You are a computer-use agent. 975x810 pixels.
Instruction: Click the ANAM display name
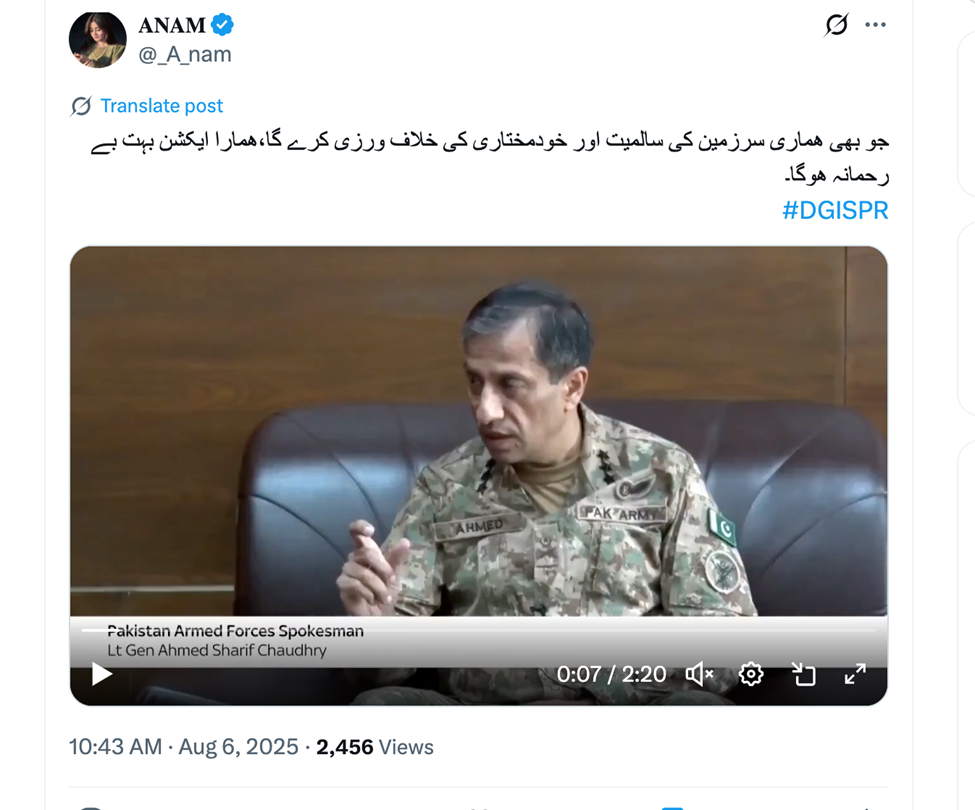(172, 25)
